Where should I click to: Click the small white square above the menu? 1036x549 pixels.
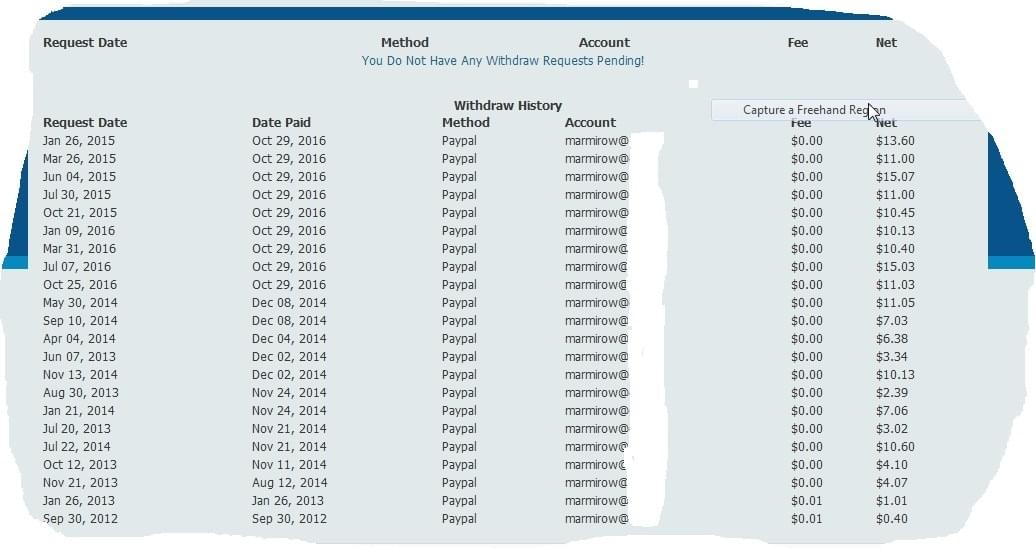pos(693,84)
